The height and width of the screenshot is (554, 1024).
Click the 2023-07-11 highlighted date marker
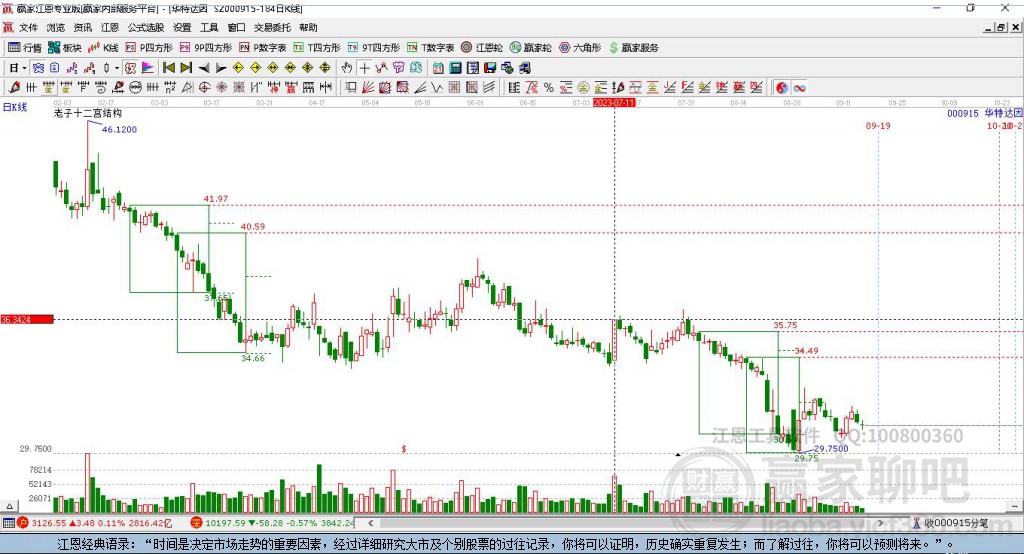[x=614, y=103]
